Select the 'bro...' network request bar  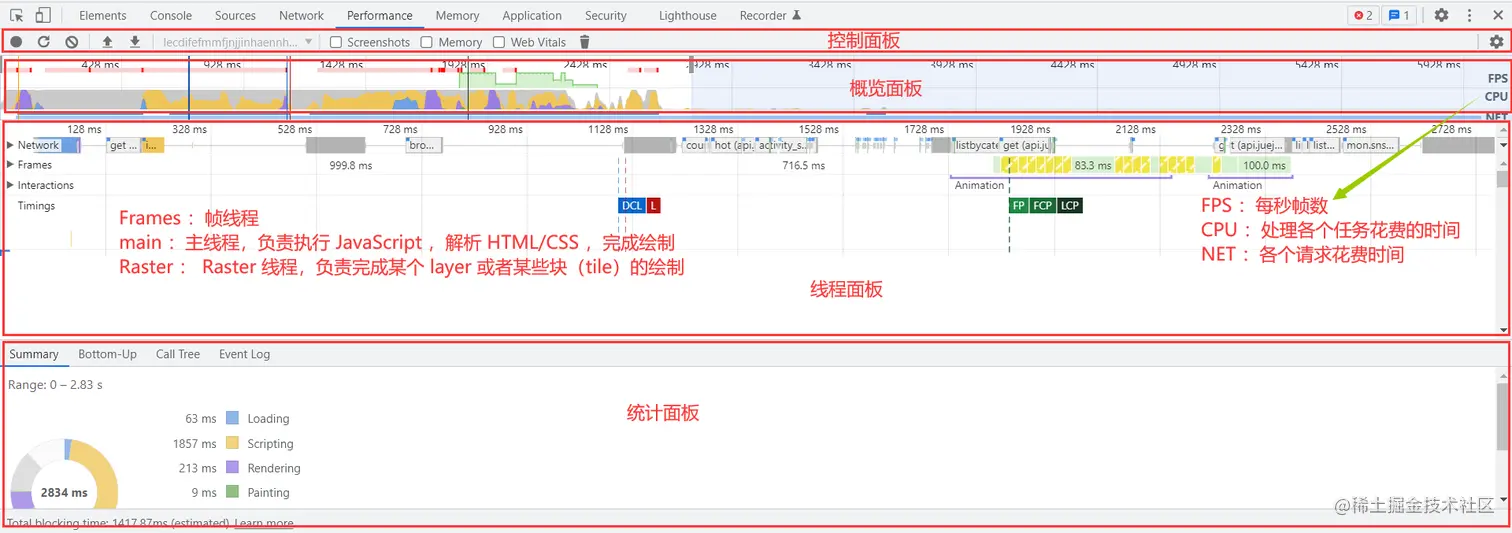(x=423, y=145)
